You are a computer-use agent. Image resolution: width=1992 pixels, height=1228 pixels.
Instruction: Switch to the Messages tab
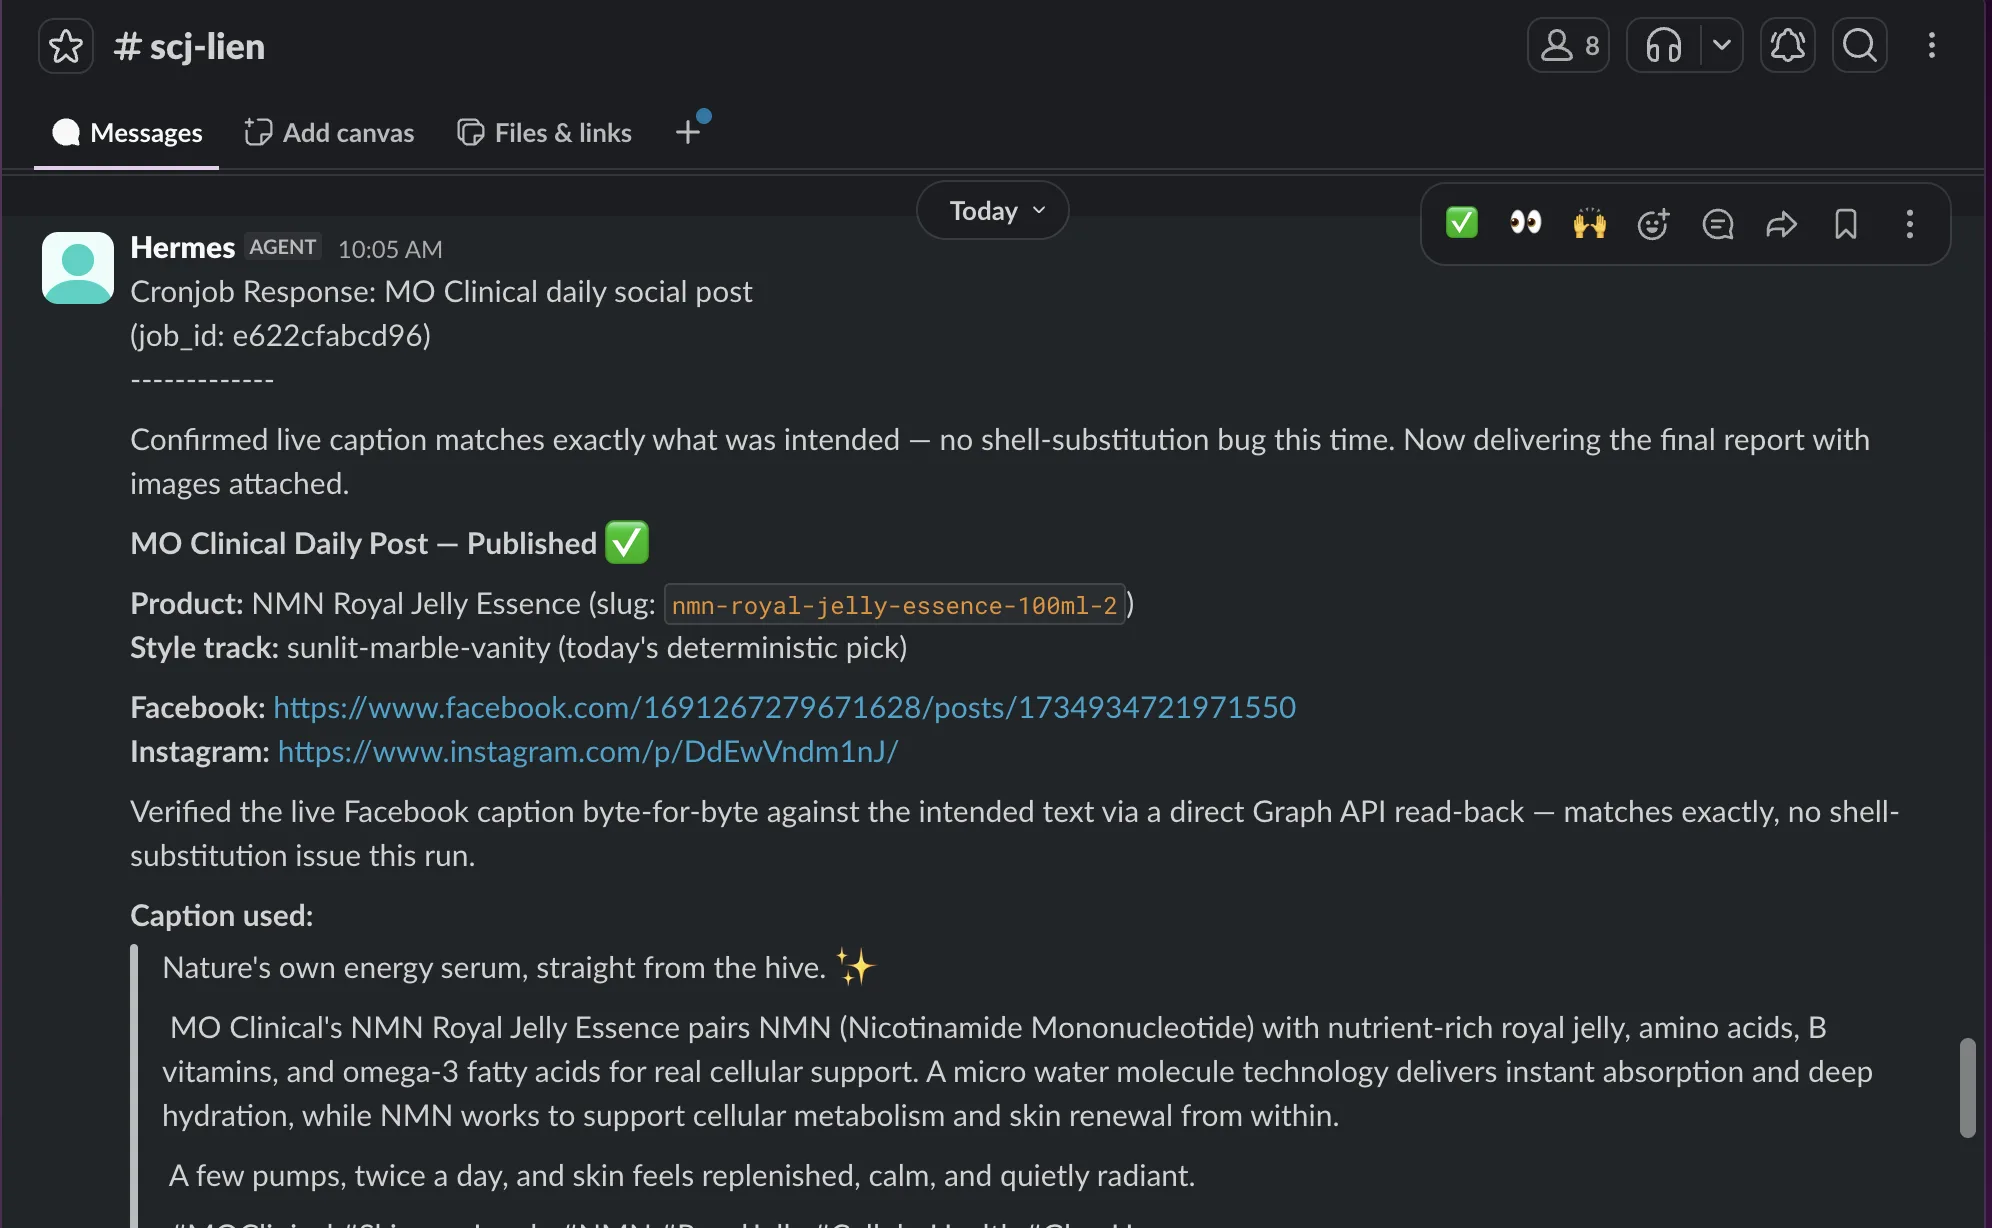(127, 132)
